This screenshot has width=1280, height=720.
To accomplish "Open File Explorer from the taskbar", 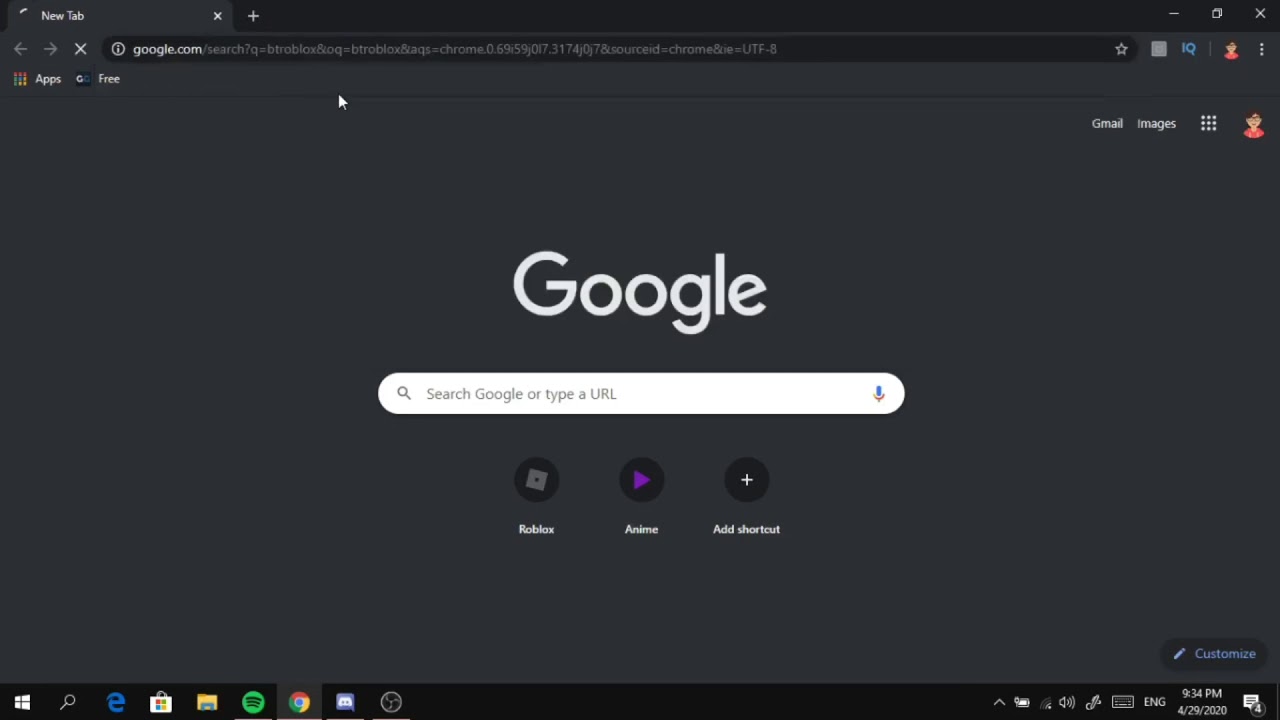I will coord(207,702).
